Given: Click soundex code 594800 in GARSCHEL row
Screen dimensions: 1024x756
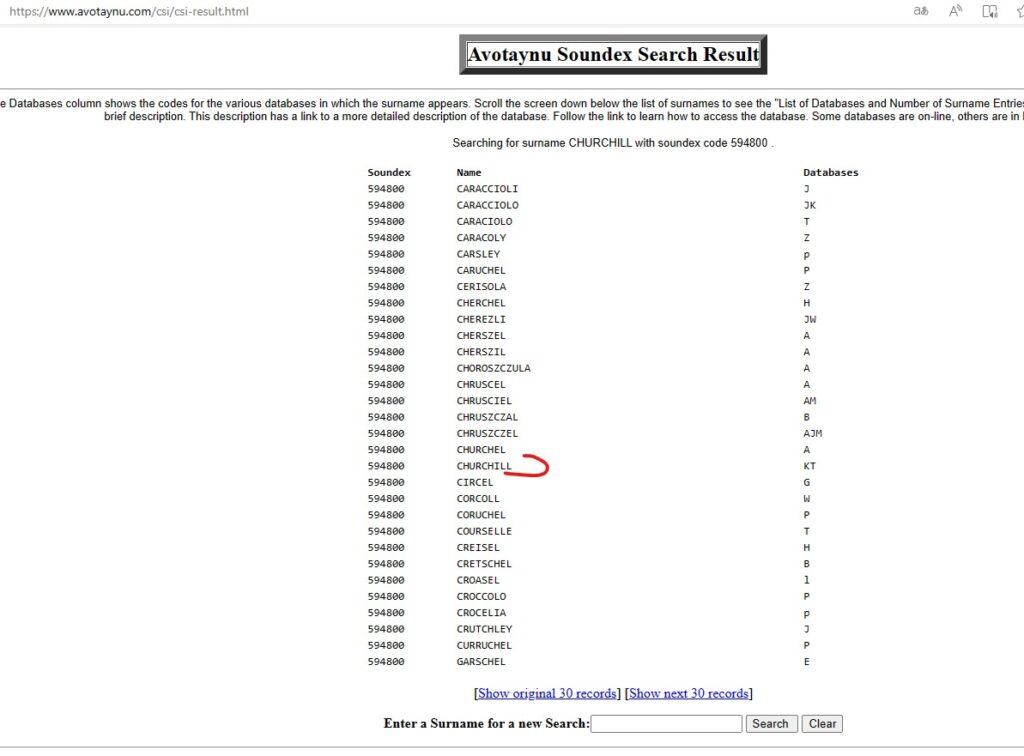Looking at the screenshot, I should 386,662.
